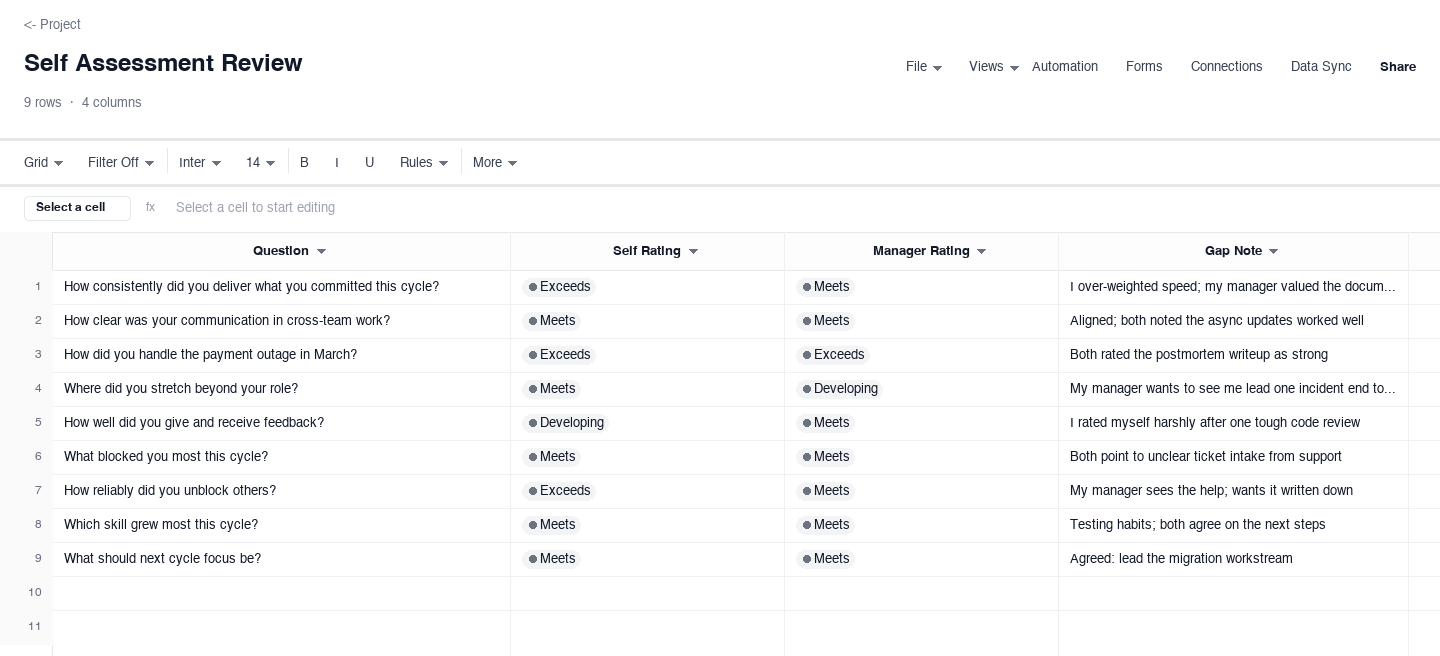Click Meets manager rating in row 9
Image resolution: width=1440 pixels, height=656 pixels.
pos(825,559)
